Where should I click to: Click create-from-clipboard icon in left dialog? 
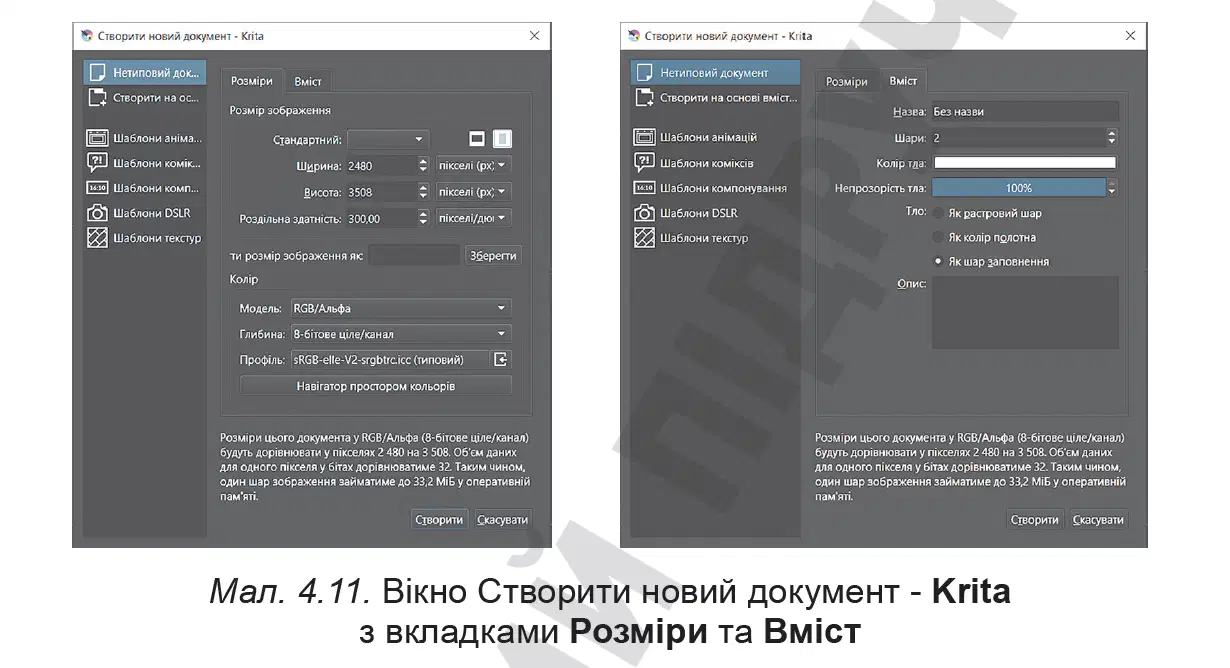tap(97, 97)
